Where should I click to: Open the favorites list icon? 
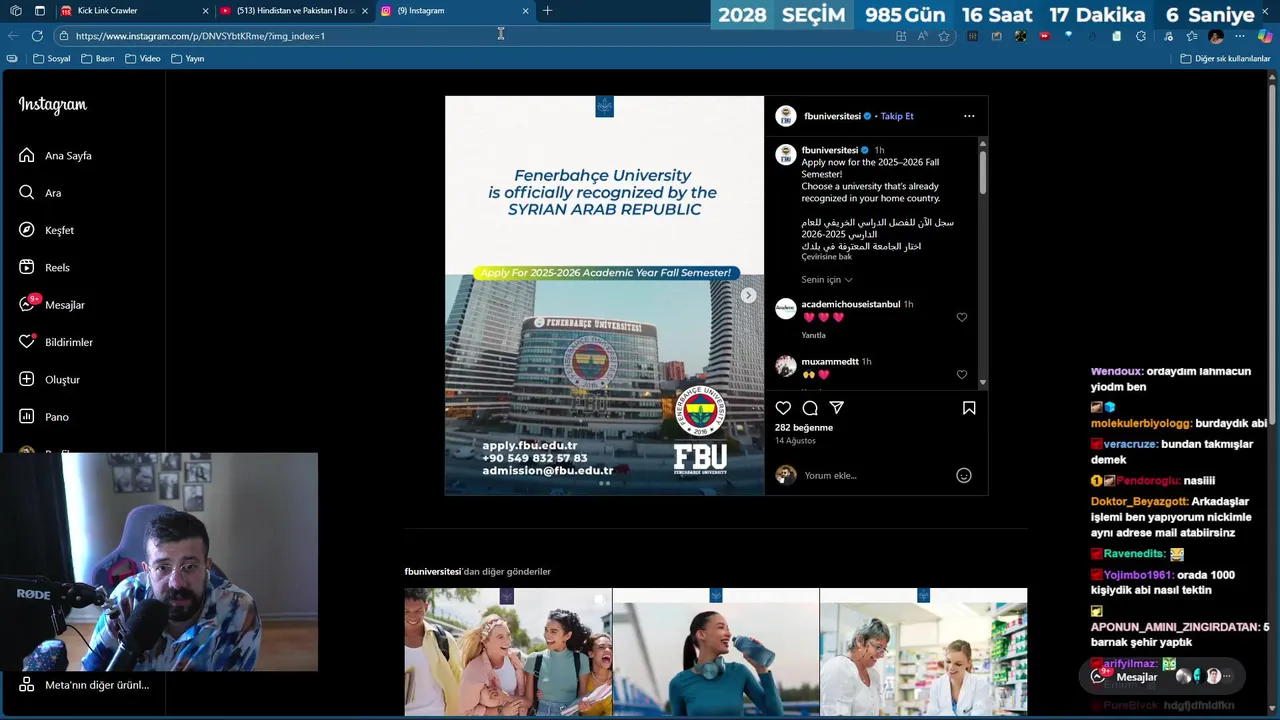tap(1192, 36)
